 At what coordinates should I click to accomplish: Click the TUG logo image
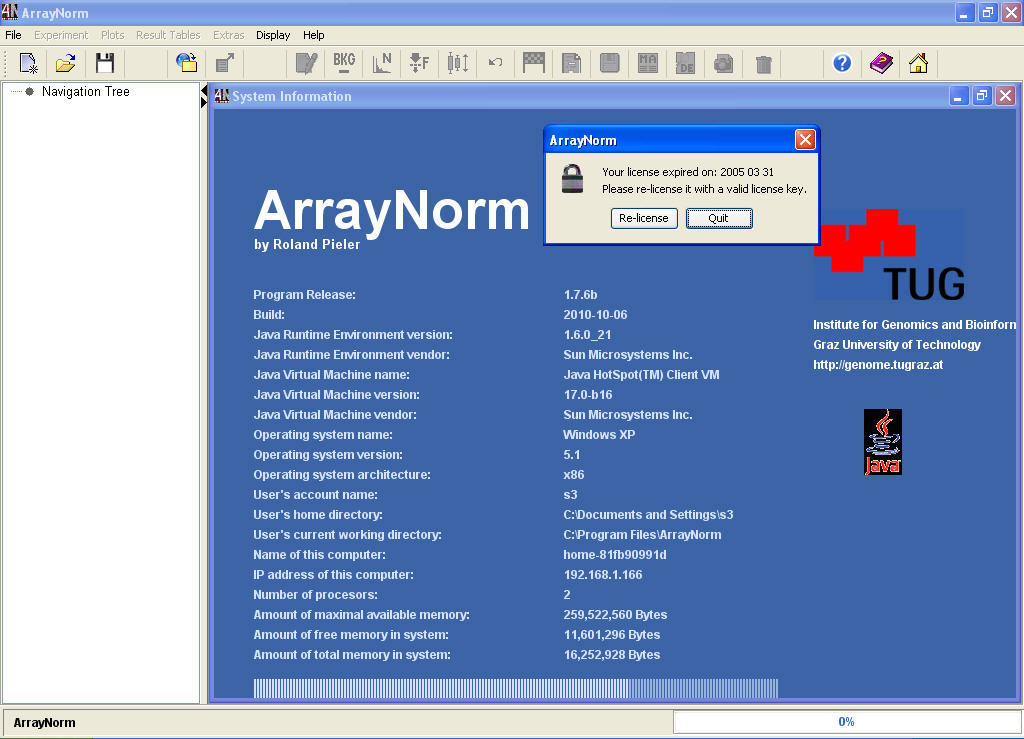coord(889,255)
